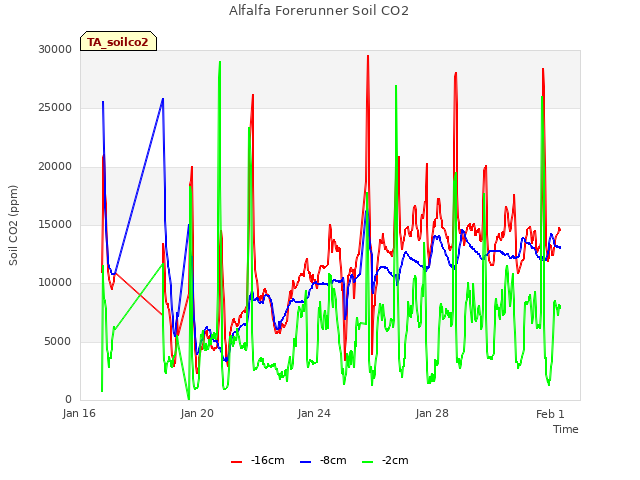The image size is (640, 480).
Task: Toggle the -8cm legend entry
Action: point(323,460)
